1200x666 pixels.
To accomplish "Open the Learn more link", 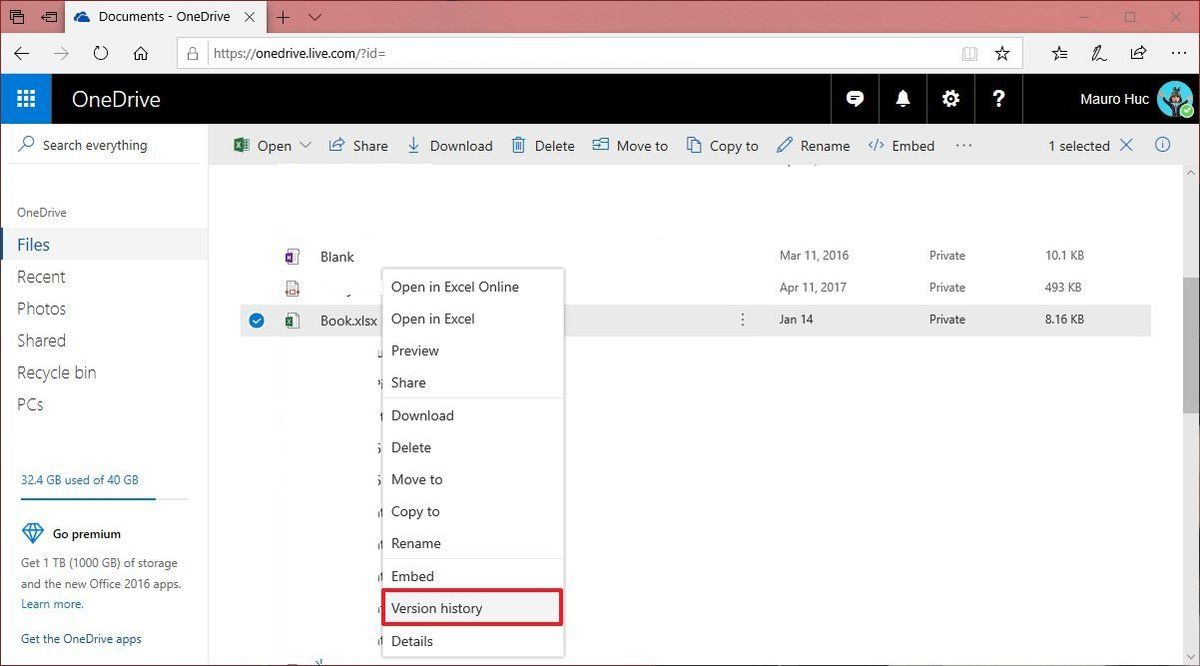I will (51, 604).
